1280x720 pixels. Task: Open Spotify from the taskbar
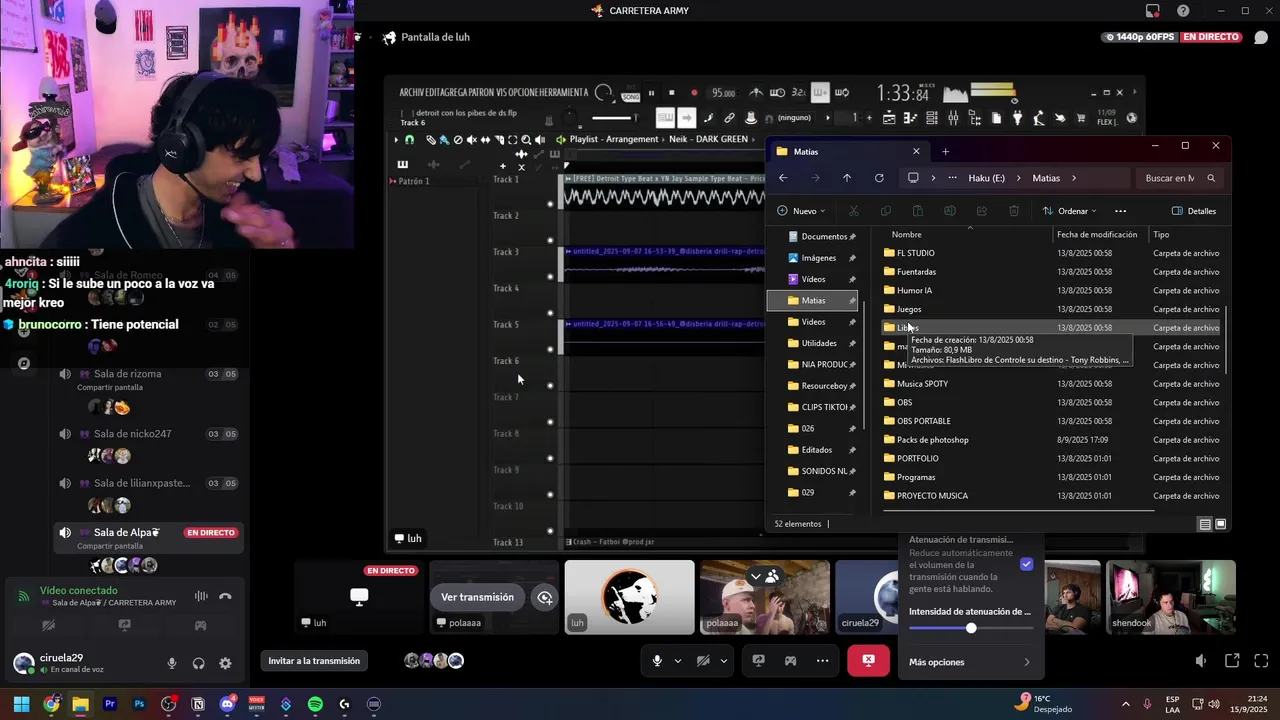(315, 704)
